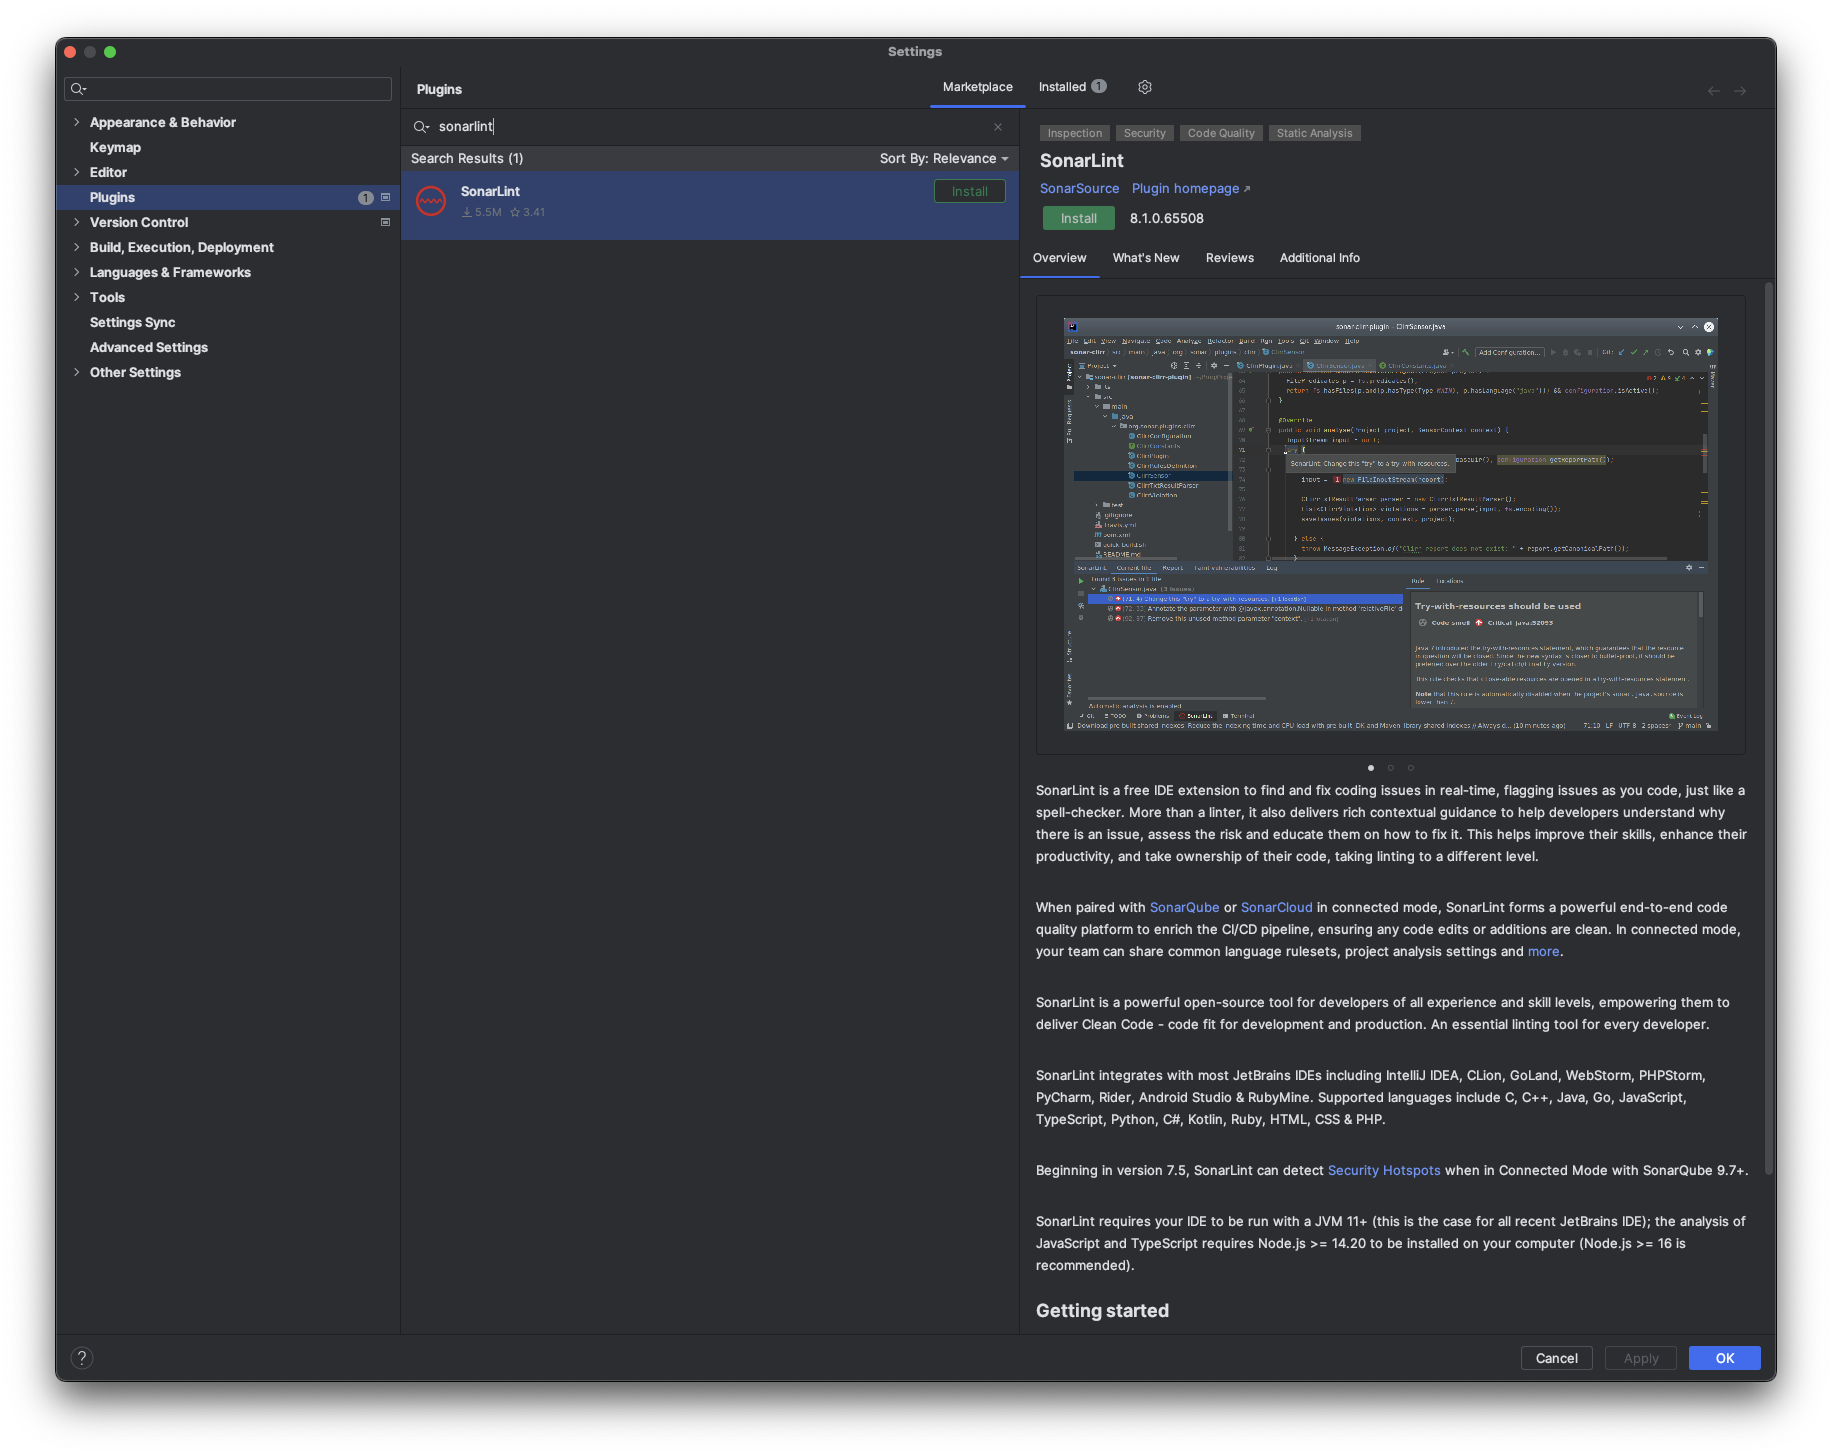Click the Search Results (1) label

pyautogui.click(x=466, y=158)
